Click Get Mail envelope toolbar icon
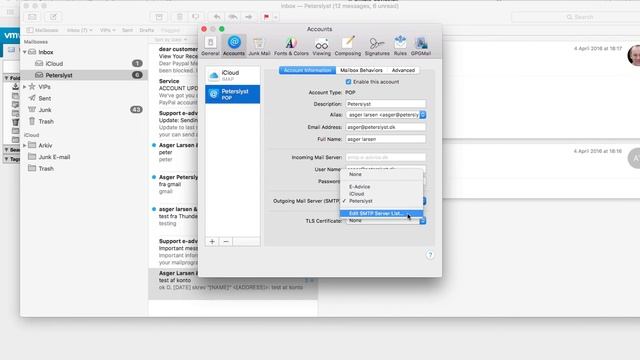The width and height of the screenshot is (640, 360). 32,17
